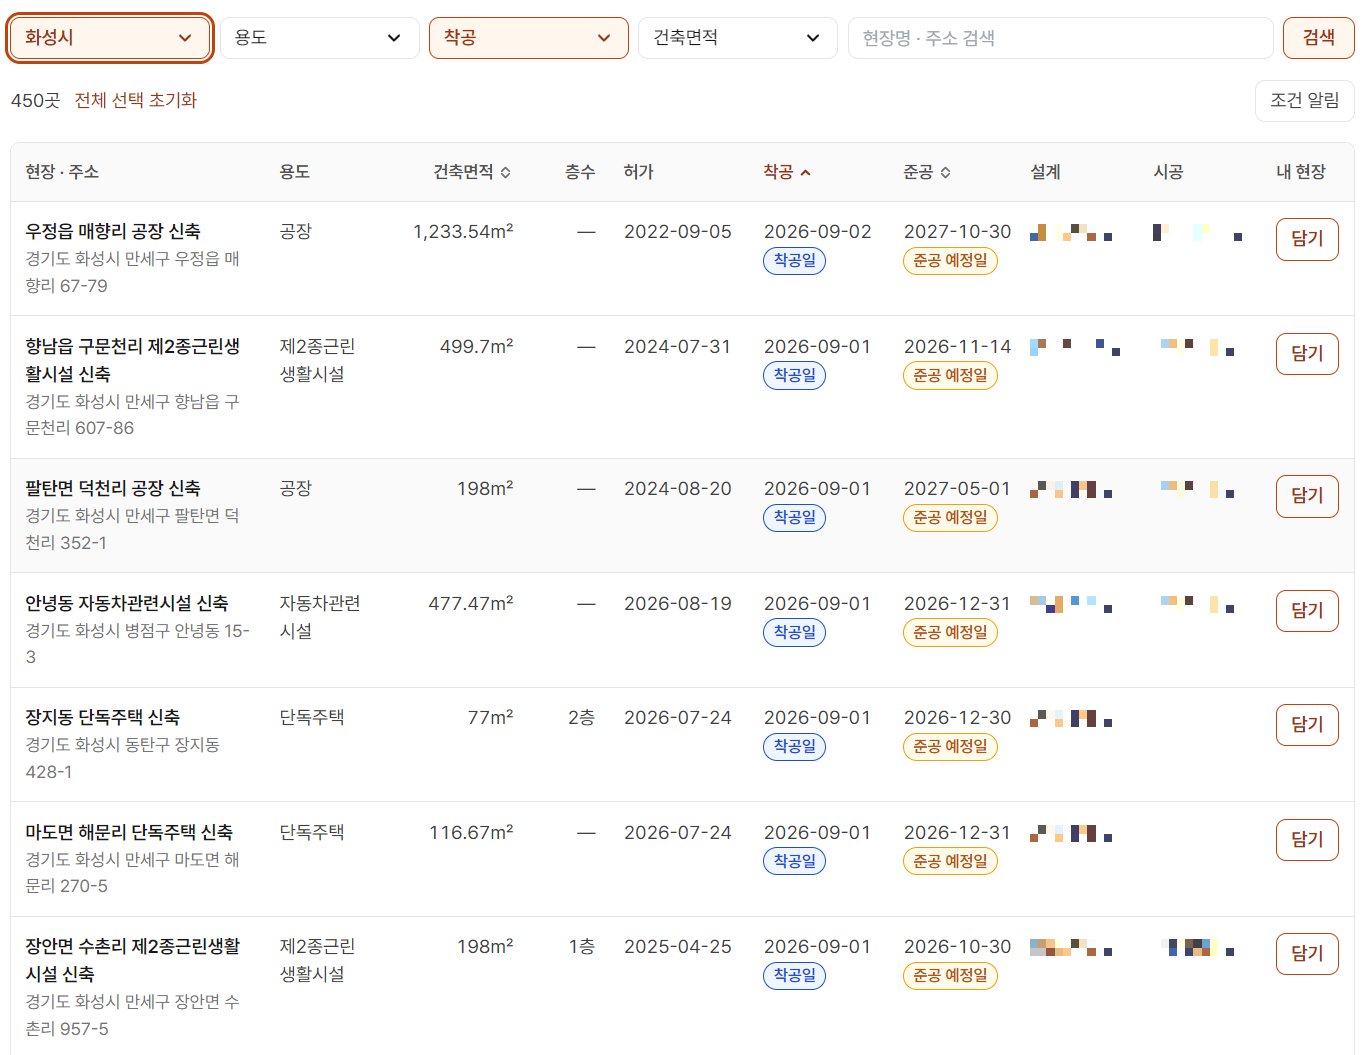The width and height of the screenshot is (1366, 1055).
Task: Open the 우정읍 매향리 공장 신축 title
Action: coord(113,231)
